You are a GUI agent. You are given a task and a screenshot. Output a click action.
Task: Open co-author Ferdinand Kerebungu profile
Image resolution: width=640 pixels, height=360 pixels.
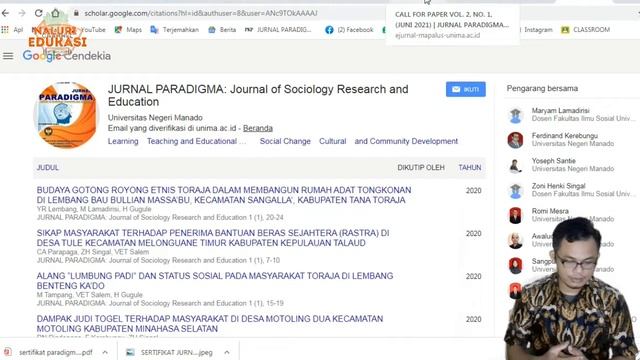pyautogui.click(x=564, y=136)
